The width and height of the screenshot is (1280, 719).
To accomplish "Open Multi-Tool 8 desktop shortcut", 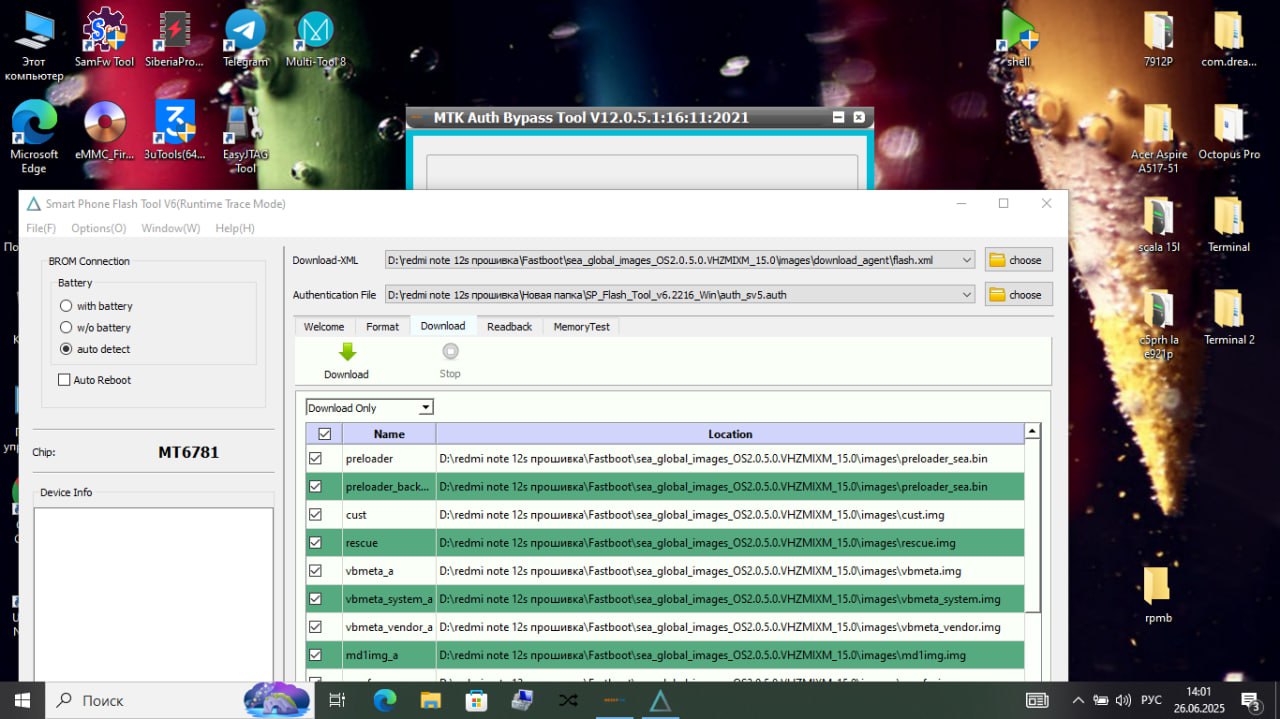I will tap(316, 38).
